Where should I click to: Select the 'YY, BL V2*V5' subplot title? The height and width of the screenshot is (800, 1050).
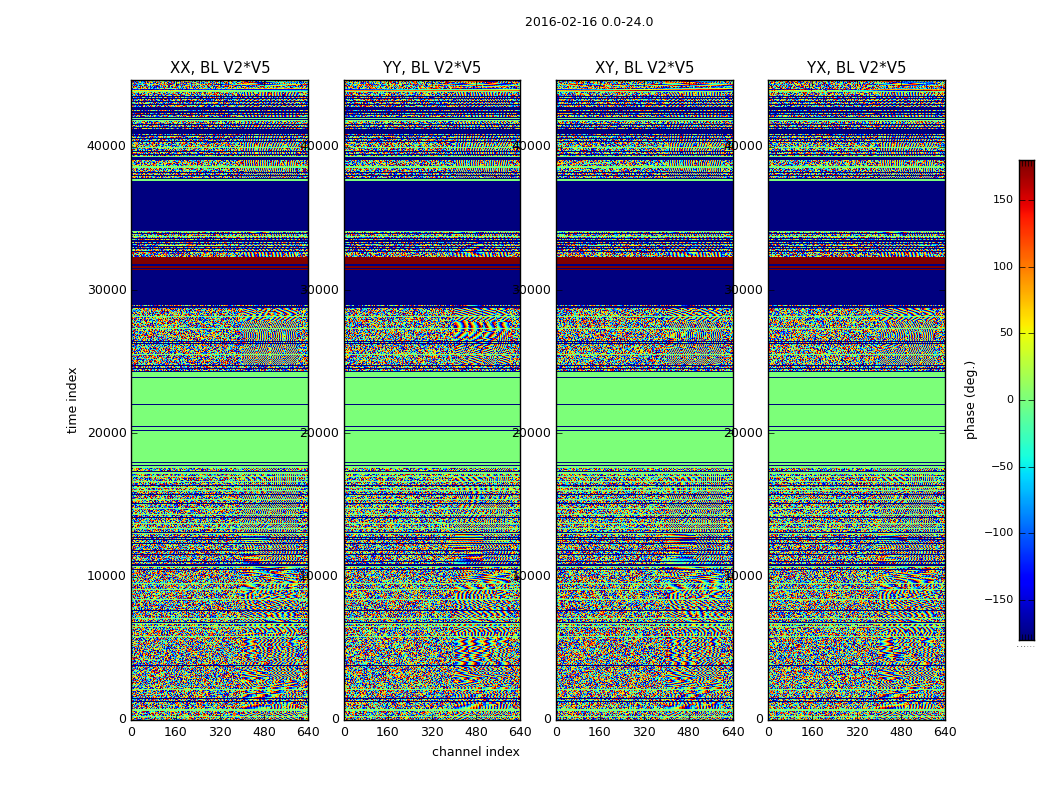[x=432, y=68]
